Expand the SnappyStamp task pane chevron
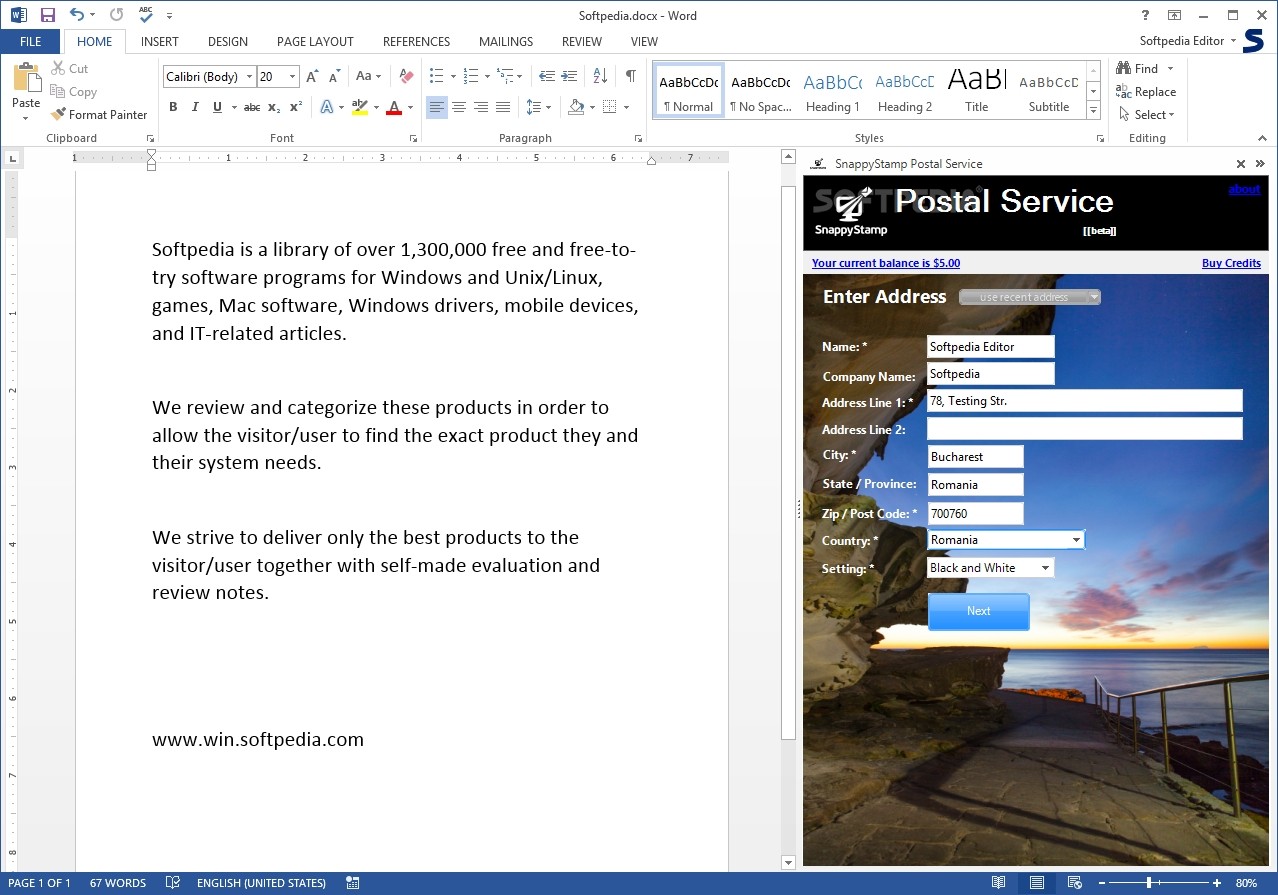 click(1260, 164)
